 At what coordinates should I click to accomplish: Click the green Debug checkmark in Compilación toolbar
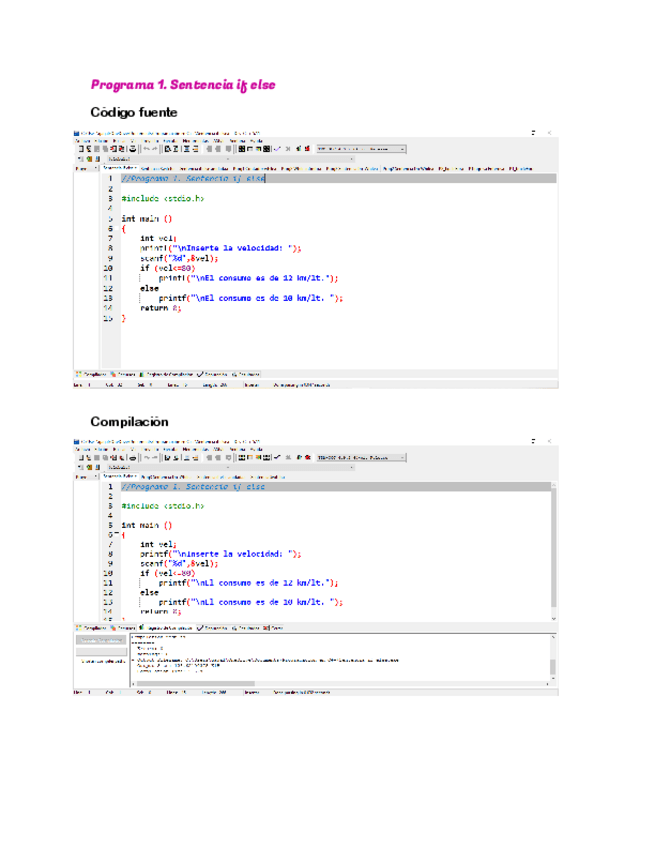coord(277,457)
